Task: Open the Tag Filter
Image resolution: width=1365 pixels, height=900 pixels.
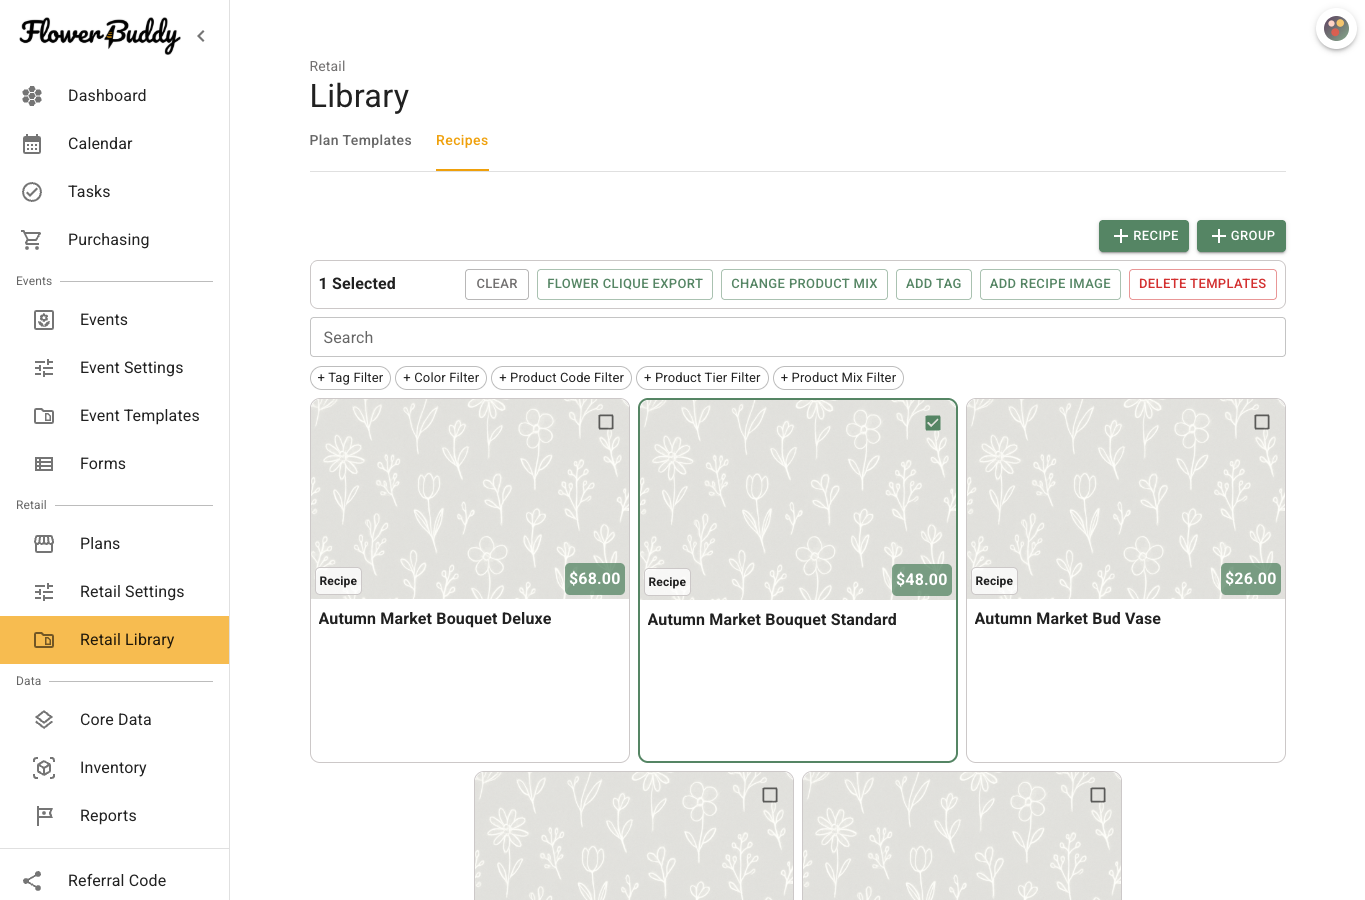Action: tap(350, 378)
